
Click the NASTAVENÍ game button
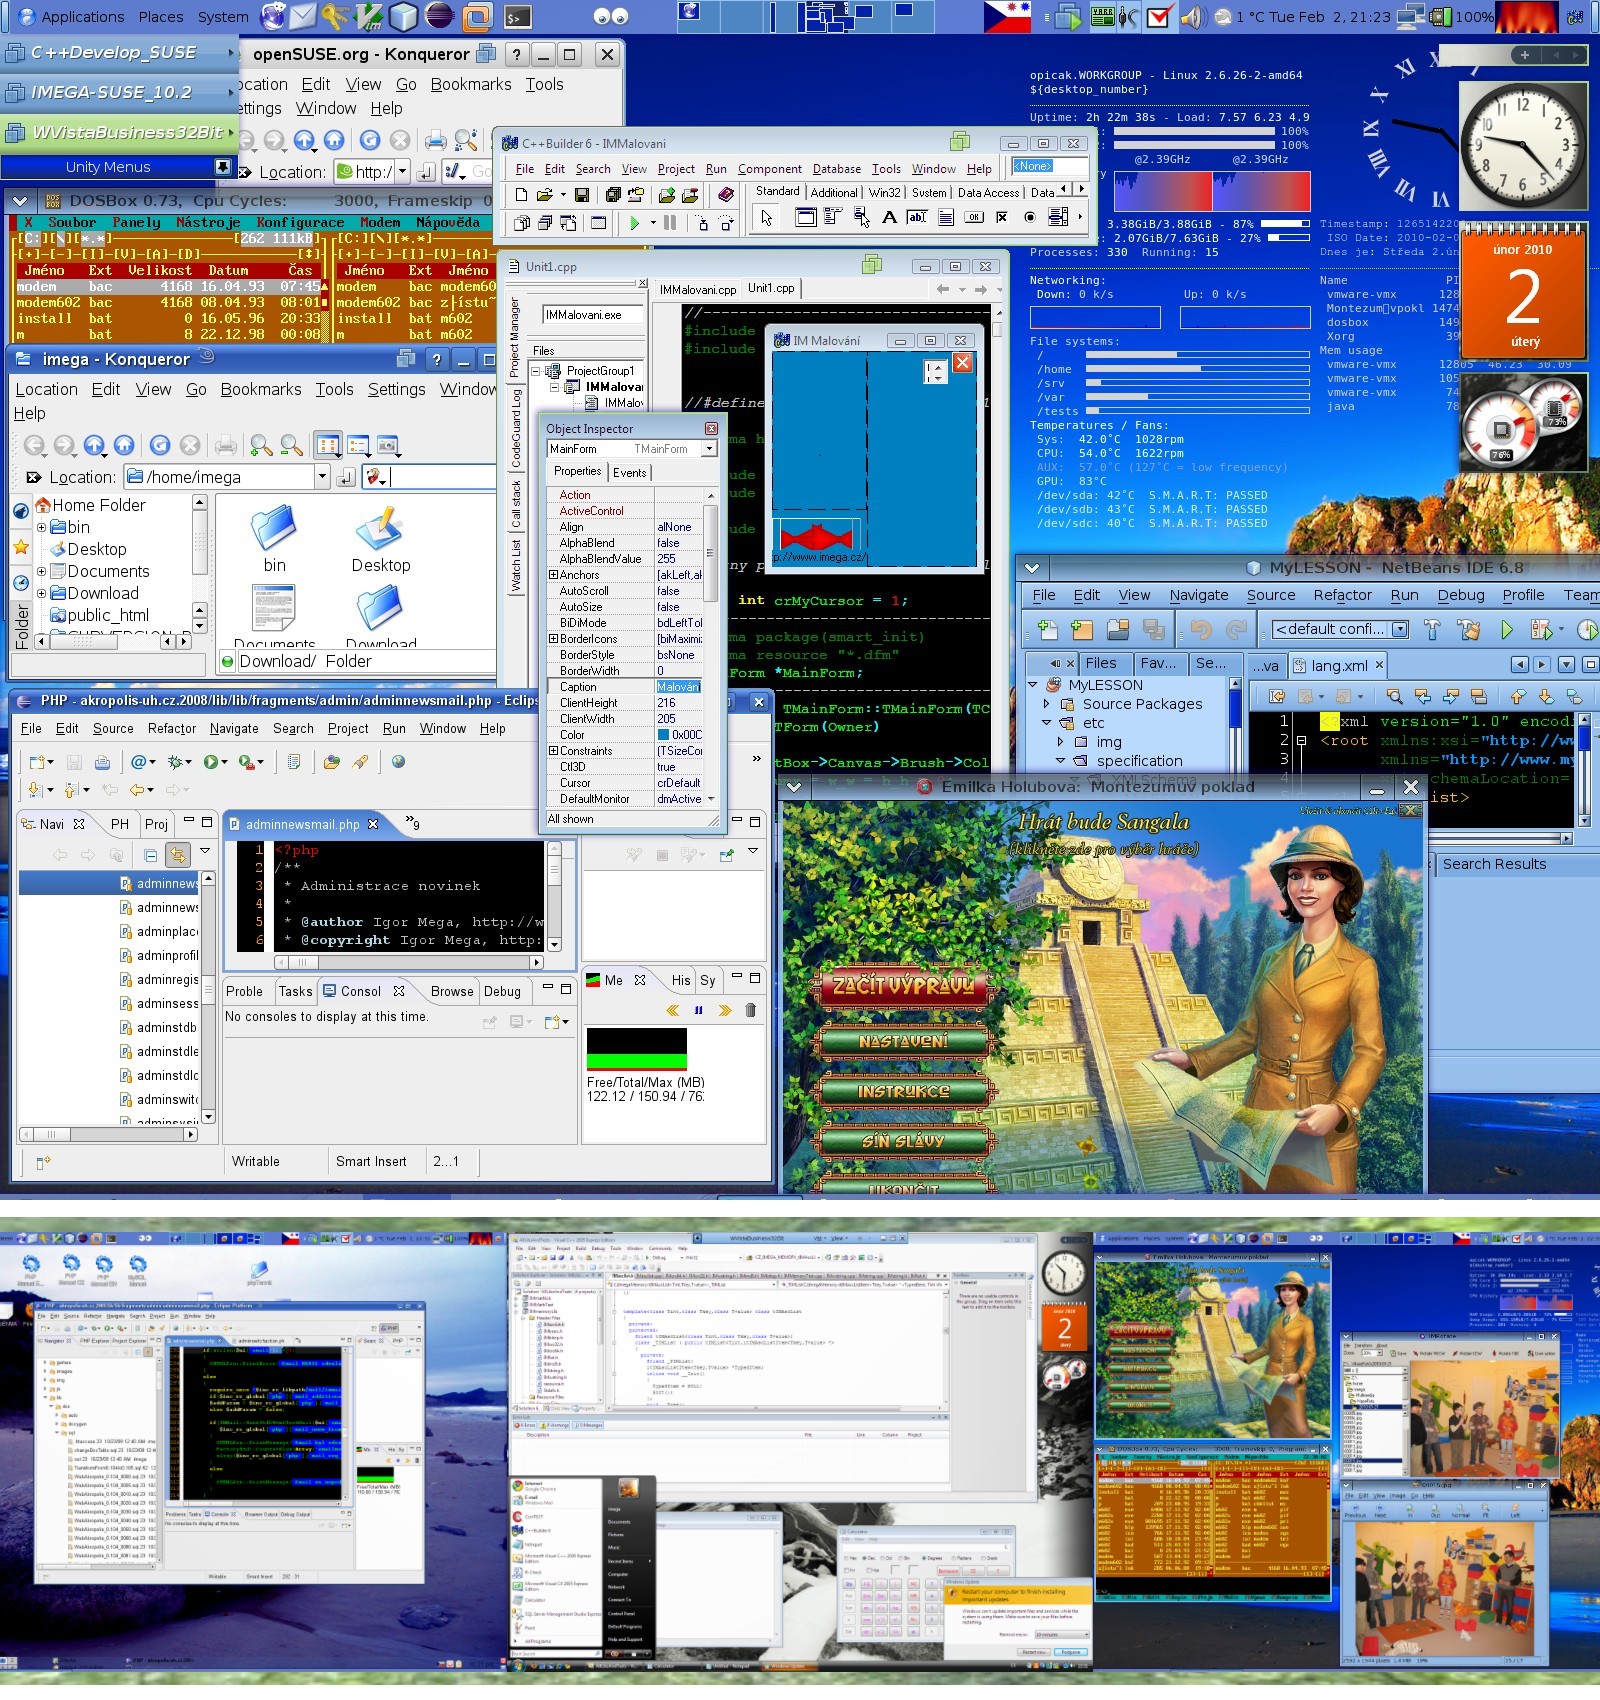[x=903, y=1041]
